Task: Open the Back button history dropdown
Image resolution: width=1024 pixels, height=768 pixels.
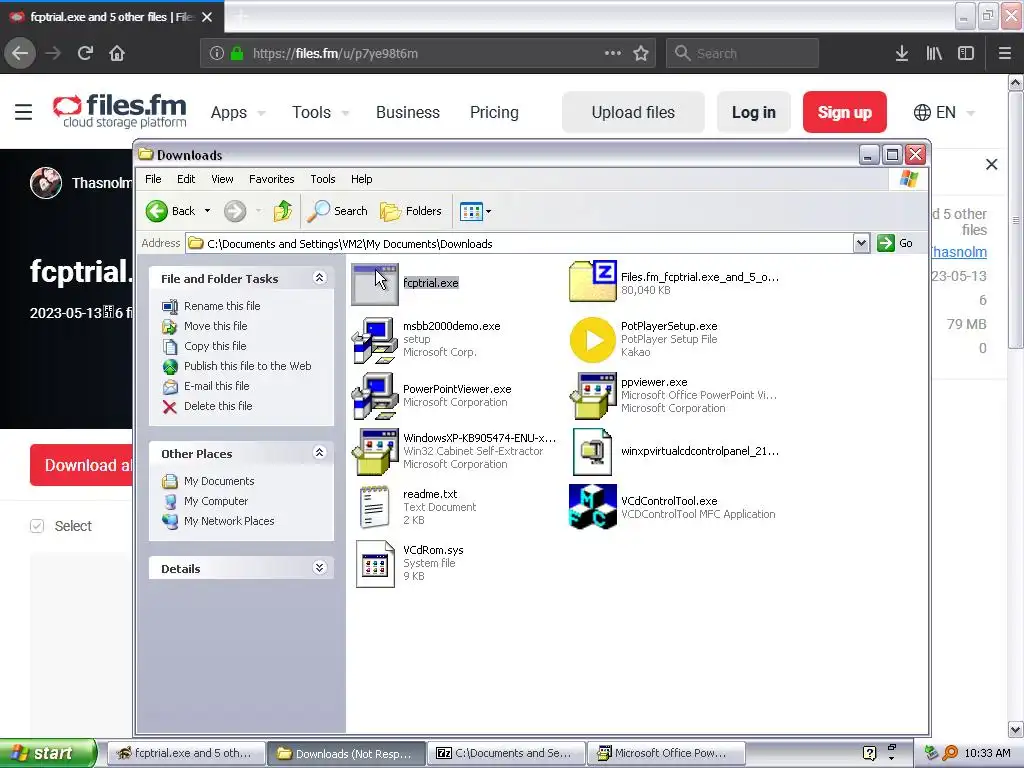Action: tap(207, 211)
